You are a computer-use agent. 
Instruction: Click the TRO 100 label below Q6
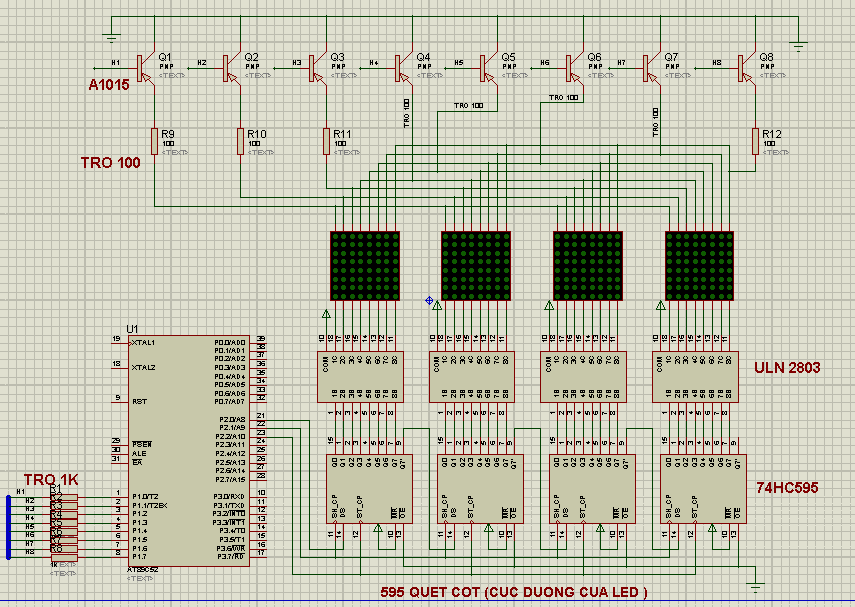tap(563, 98)
